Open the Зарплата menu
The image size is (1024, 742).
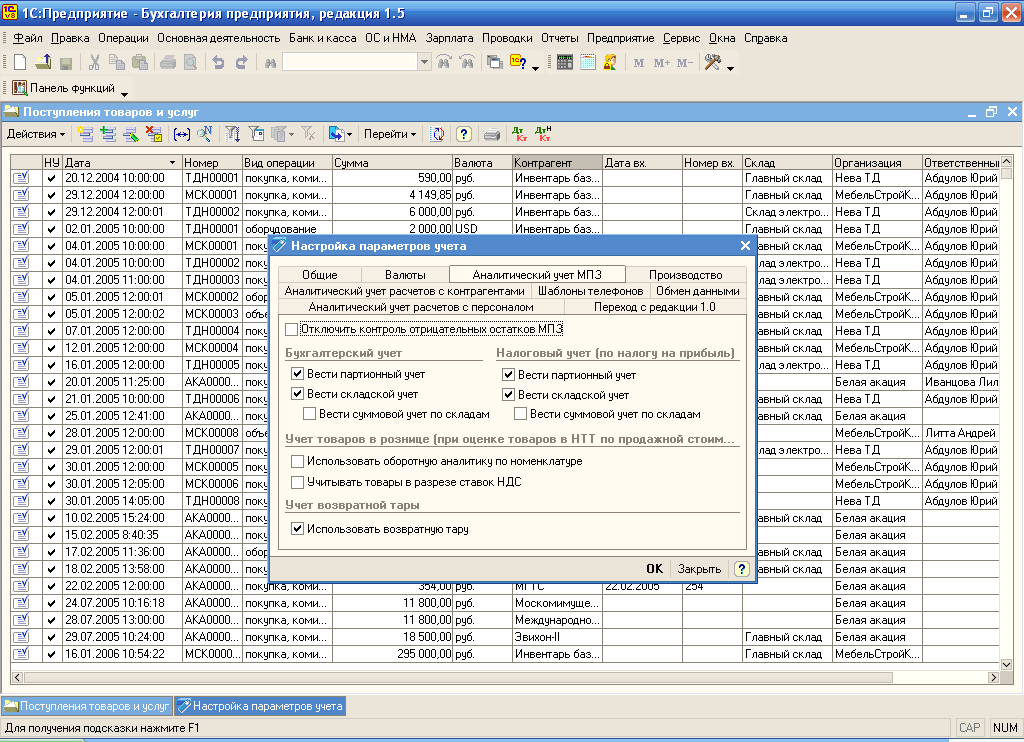pyautogui.click(x=449, y=38)
